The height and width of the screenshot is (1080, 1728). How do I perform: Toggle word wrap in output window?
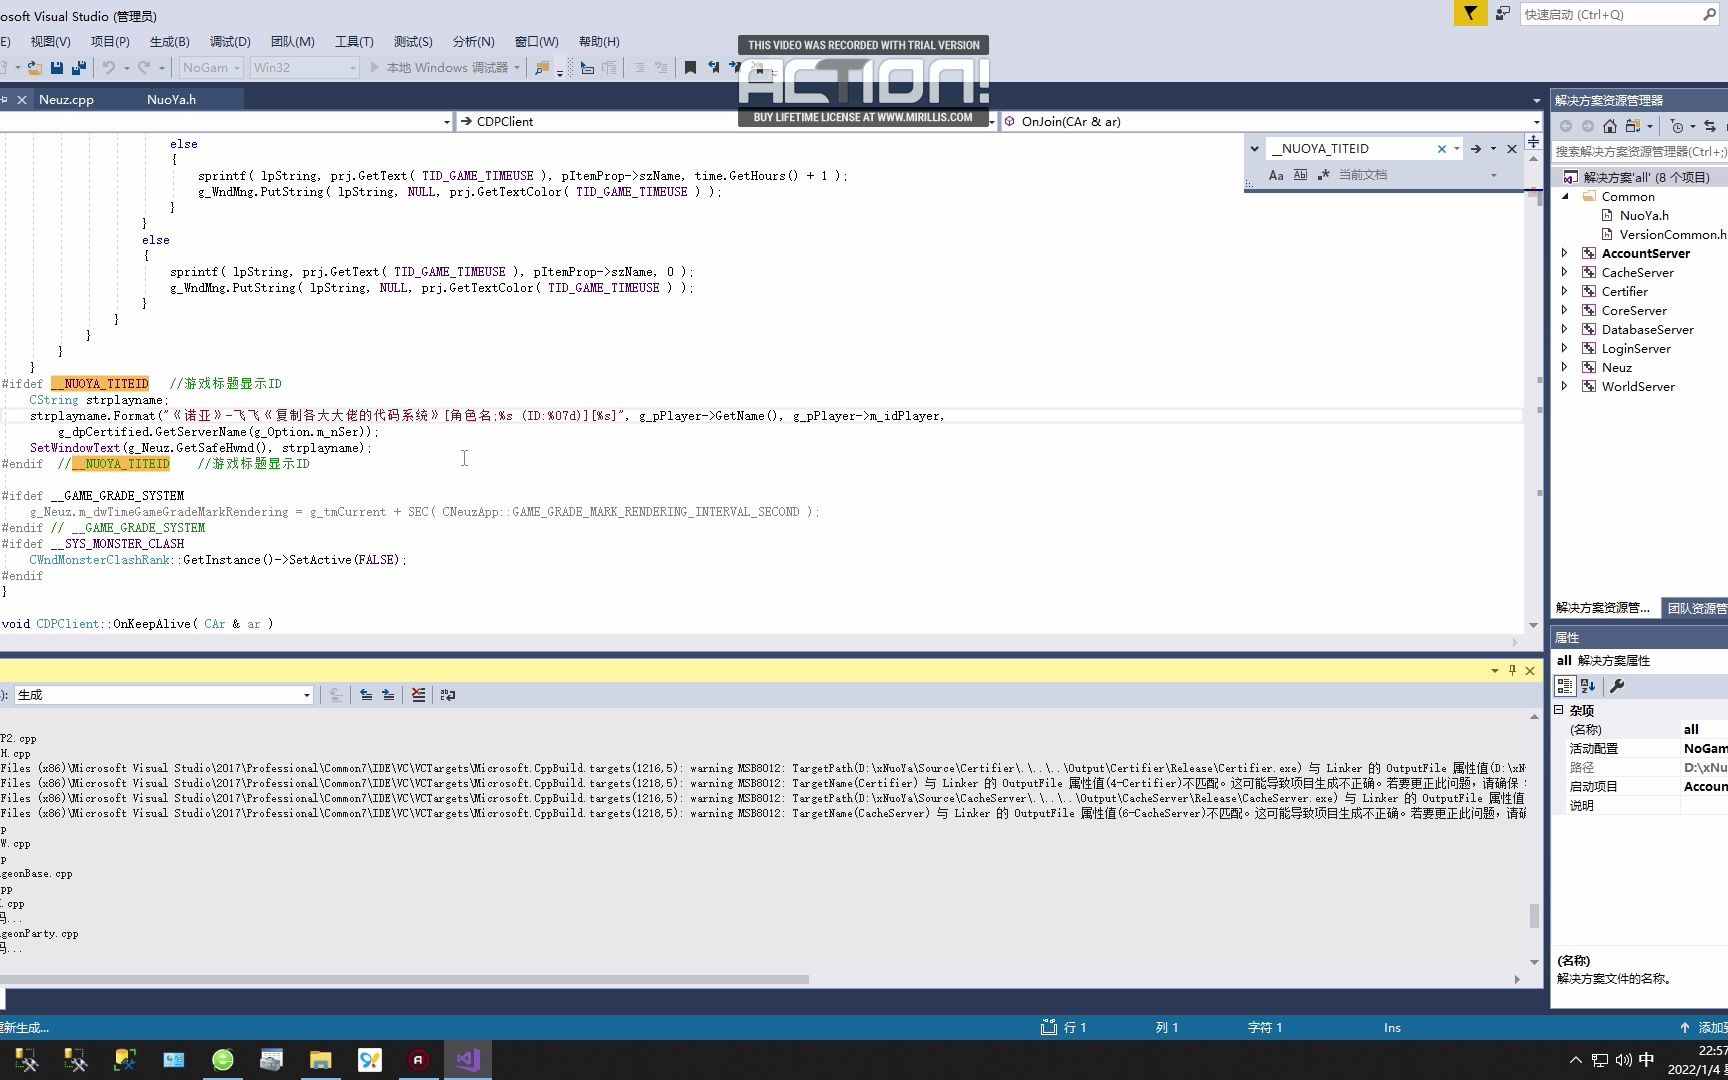tap(448, 695)
